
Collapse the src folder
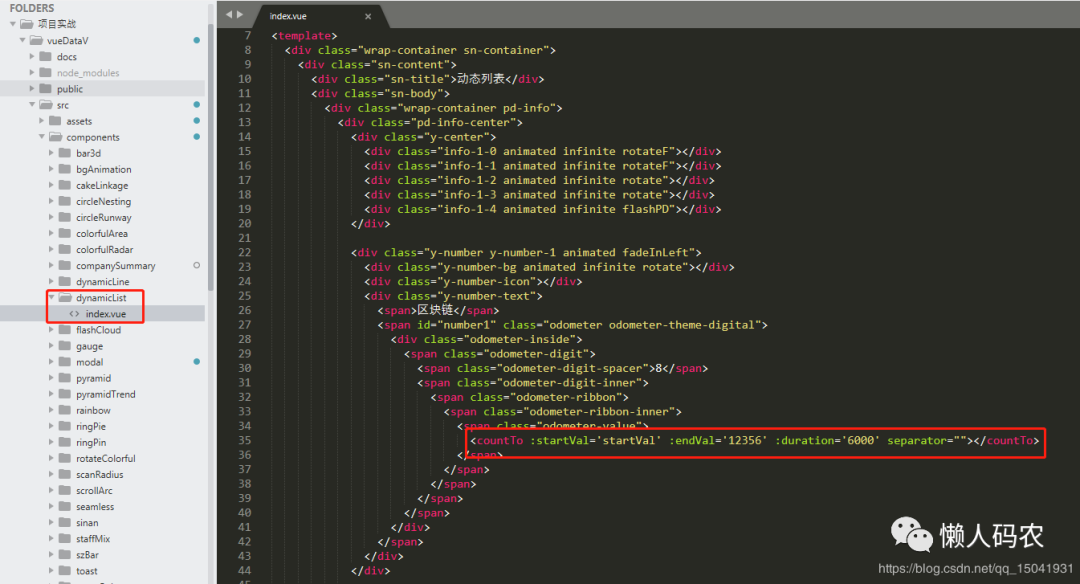[32, 105]
